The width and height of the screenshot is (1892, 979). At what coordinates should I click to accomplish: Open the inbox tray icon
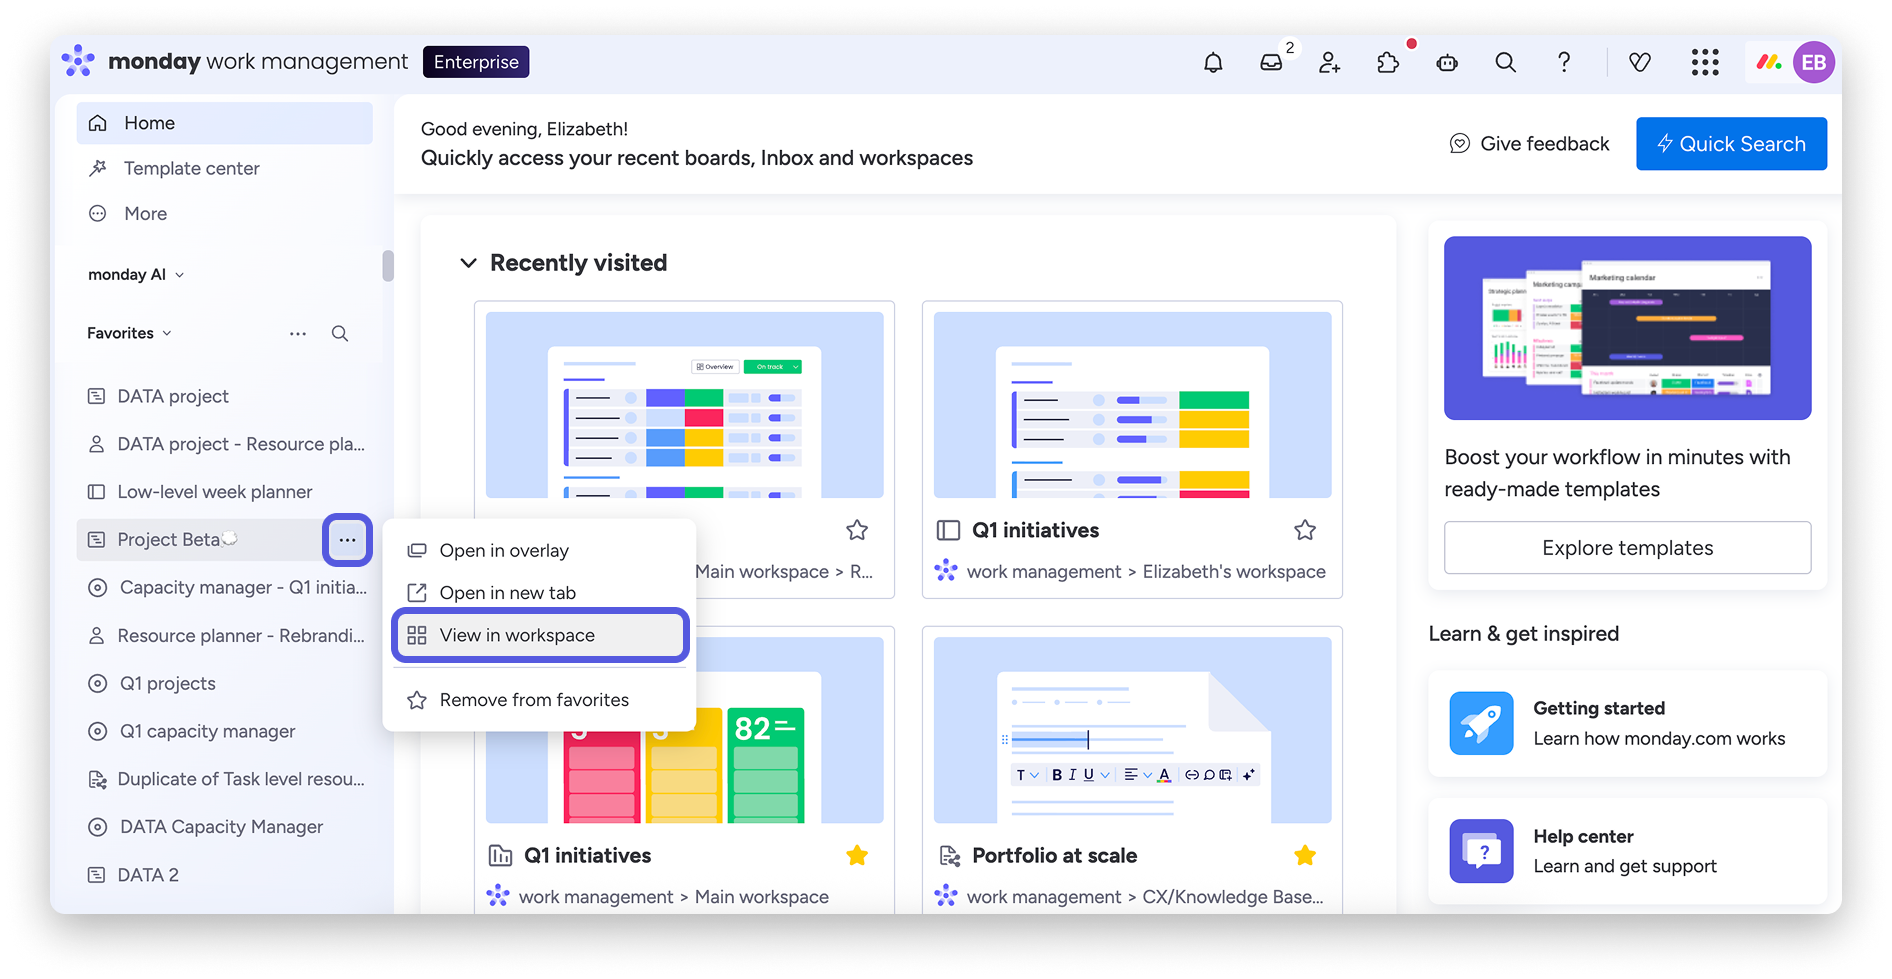point(1271,63)
